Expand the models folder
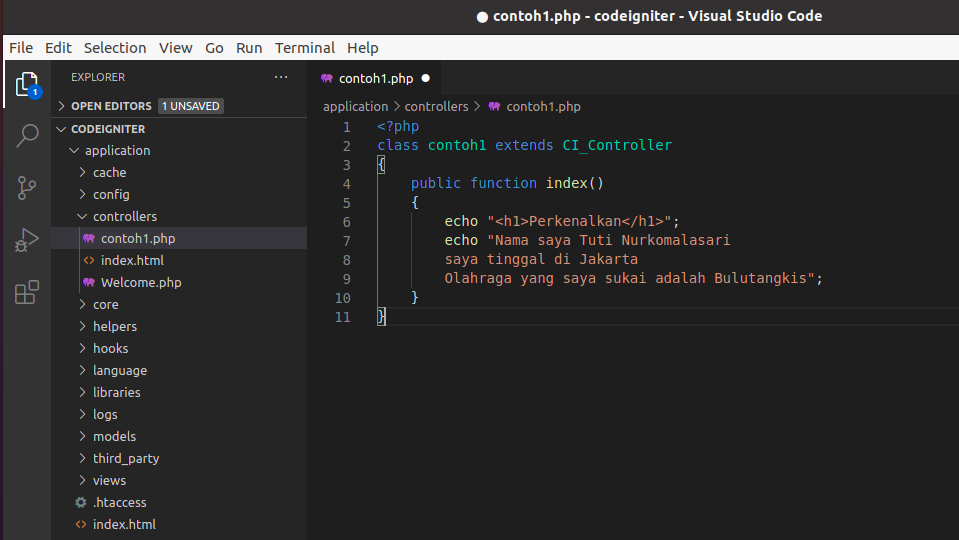959x540 pixels. click(x=83, y=437)
